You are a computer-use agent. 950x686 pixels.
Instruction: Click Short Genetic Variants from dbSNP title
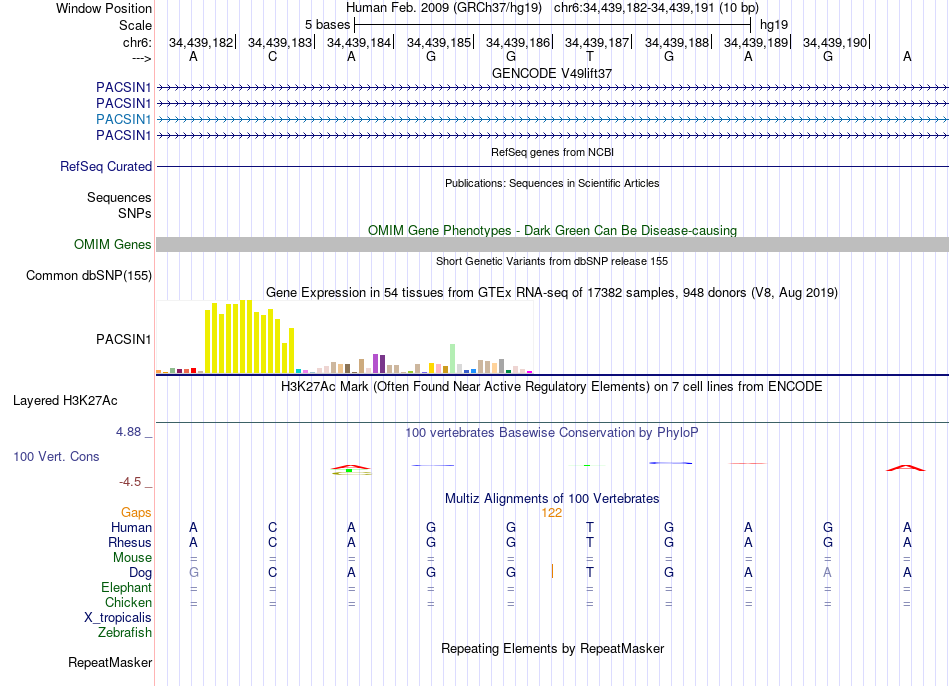coord(552,261)
